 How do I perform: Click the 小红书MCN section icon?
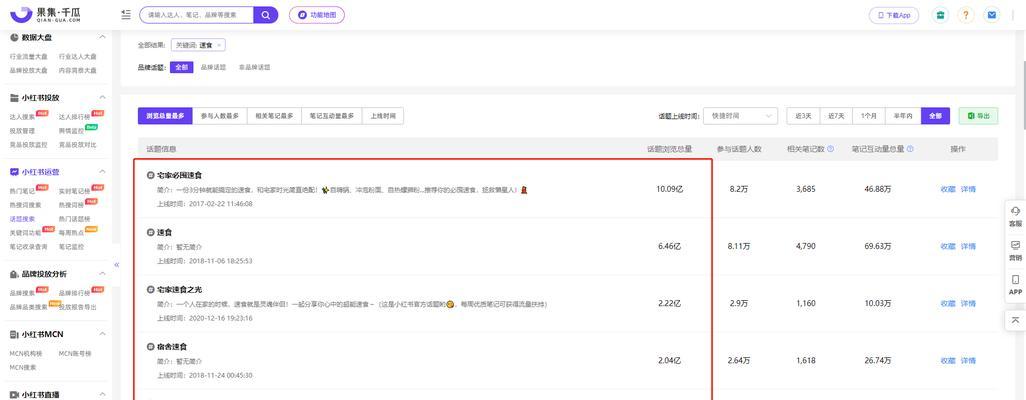[x=14, y=335]
